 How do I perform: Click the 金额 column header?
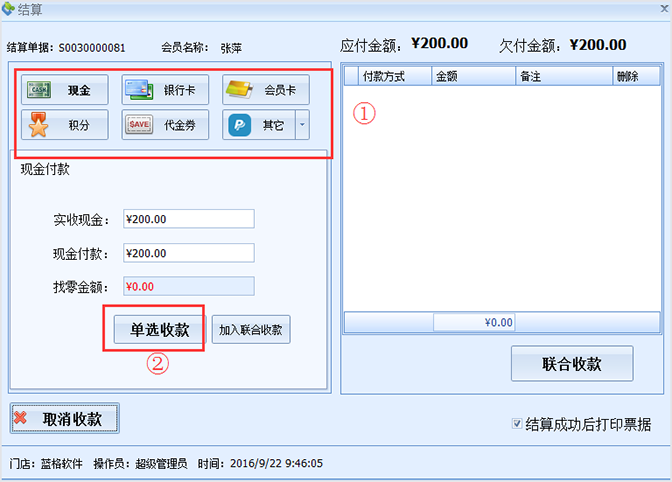pos(473,77)
